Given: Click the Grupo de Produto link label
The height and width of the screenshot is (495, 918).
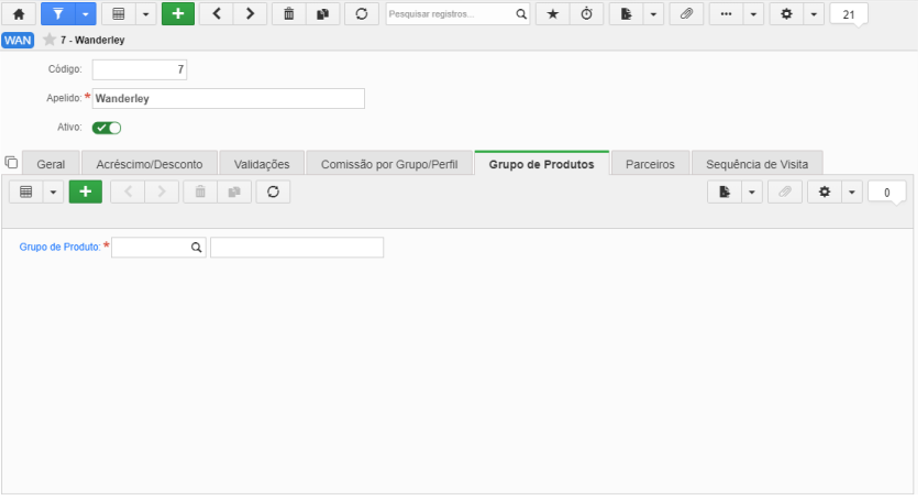Looking at the screenshot, I should click(60, 247).
